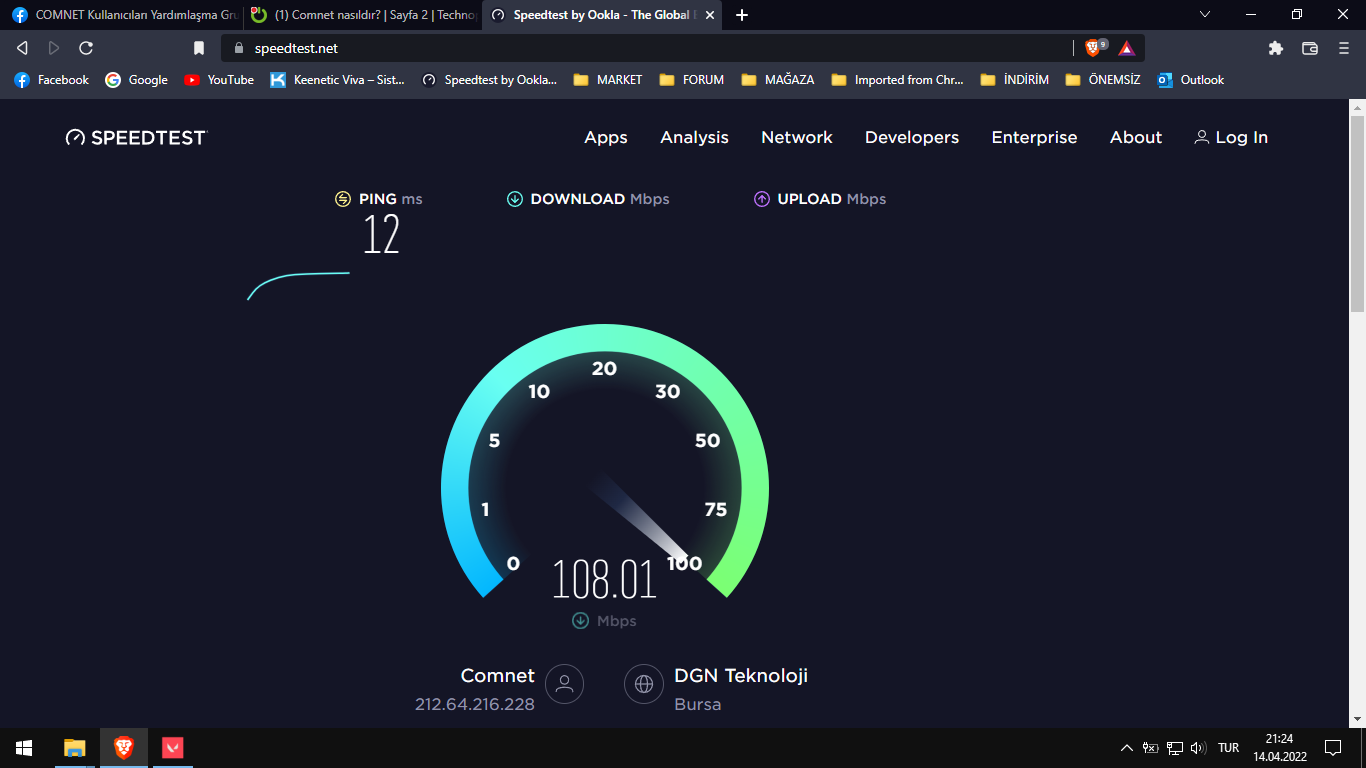
Task: Switch to the COMNET Kullanıcıları Yardımlaşma tab
Action: coord(123,15)
